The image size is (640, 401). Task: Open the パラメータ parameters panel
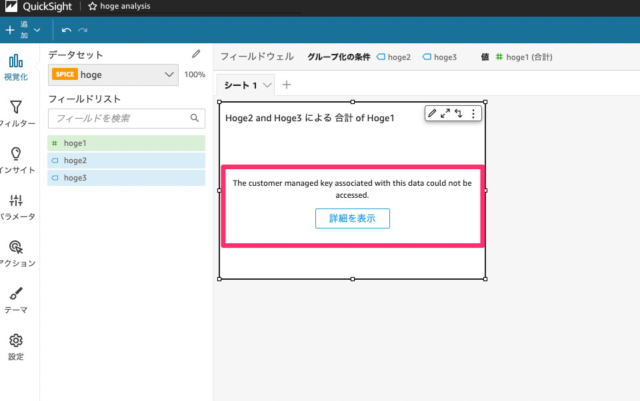tap(16, 207)
